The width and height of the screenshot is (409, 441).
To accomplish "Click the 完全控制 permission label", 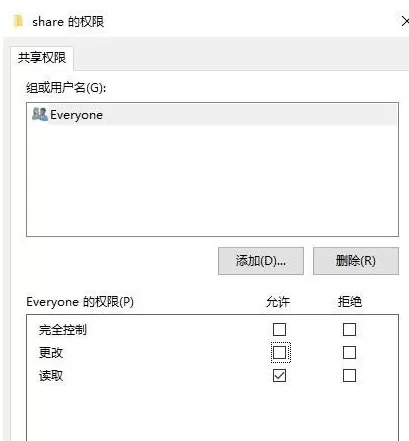I will 63,330.
